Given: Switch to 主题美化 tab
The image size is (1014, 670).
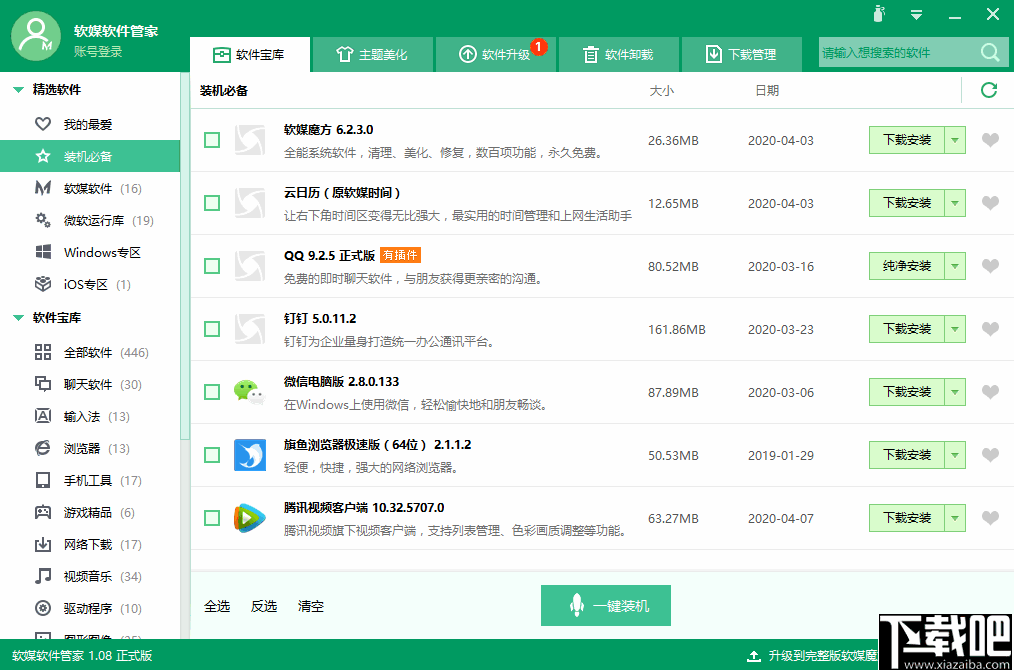Looking at the screenshot, I should [372, 54].
